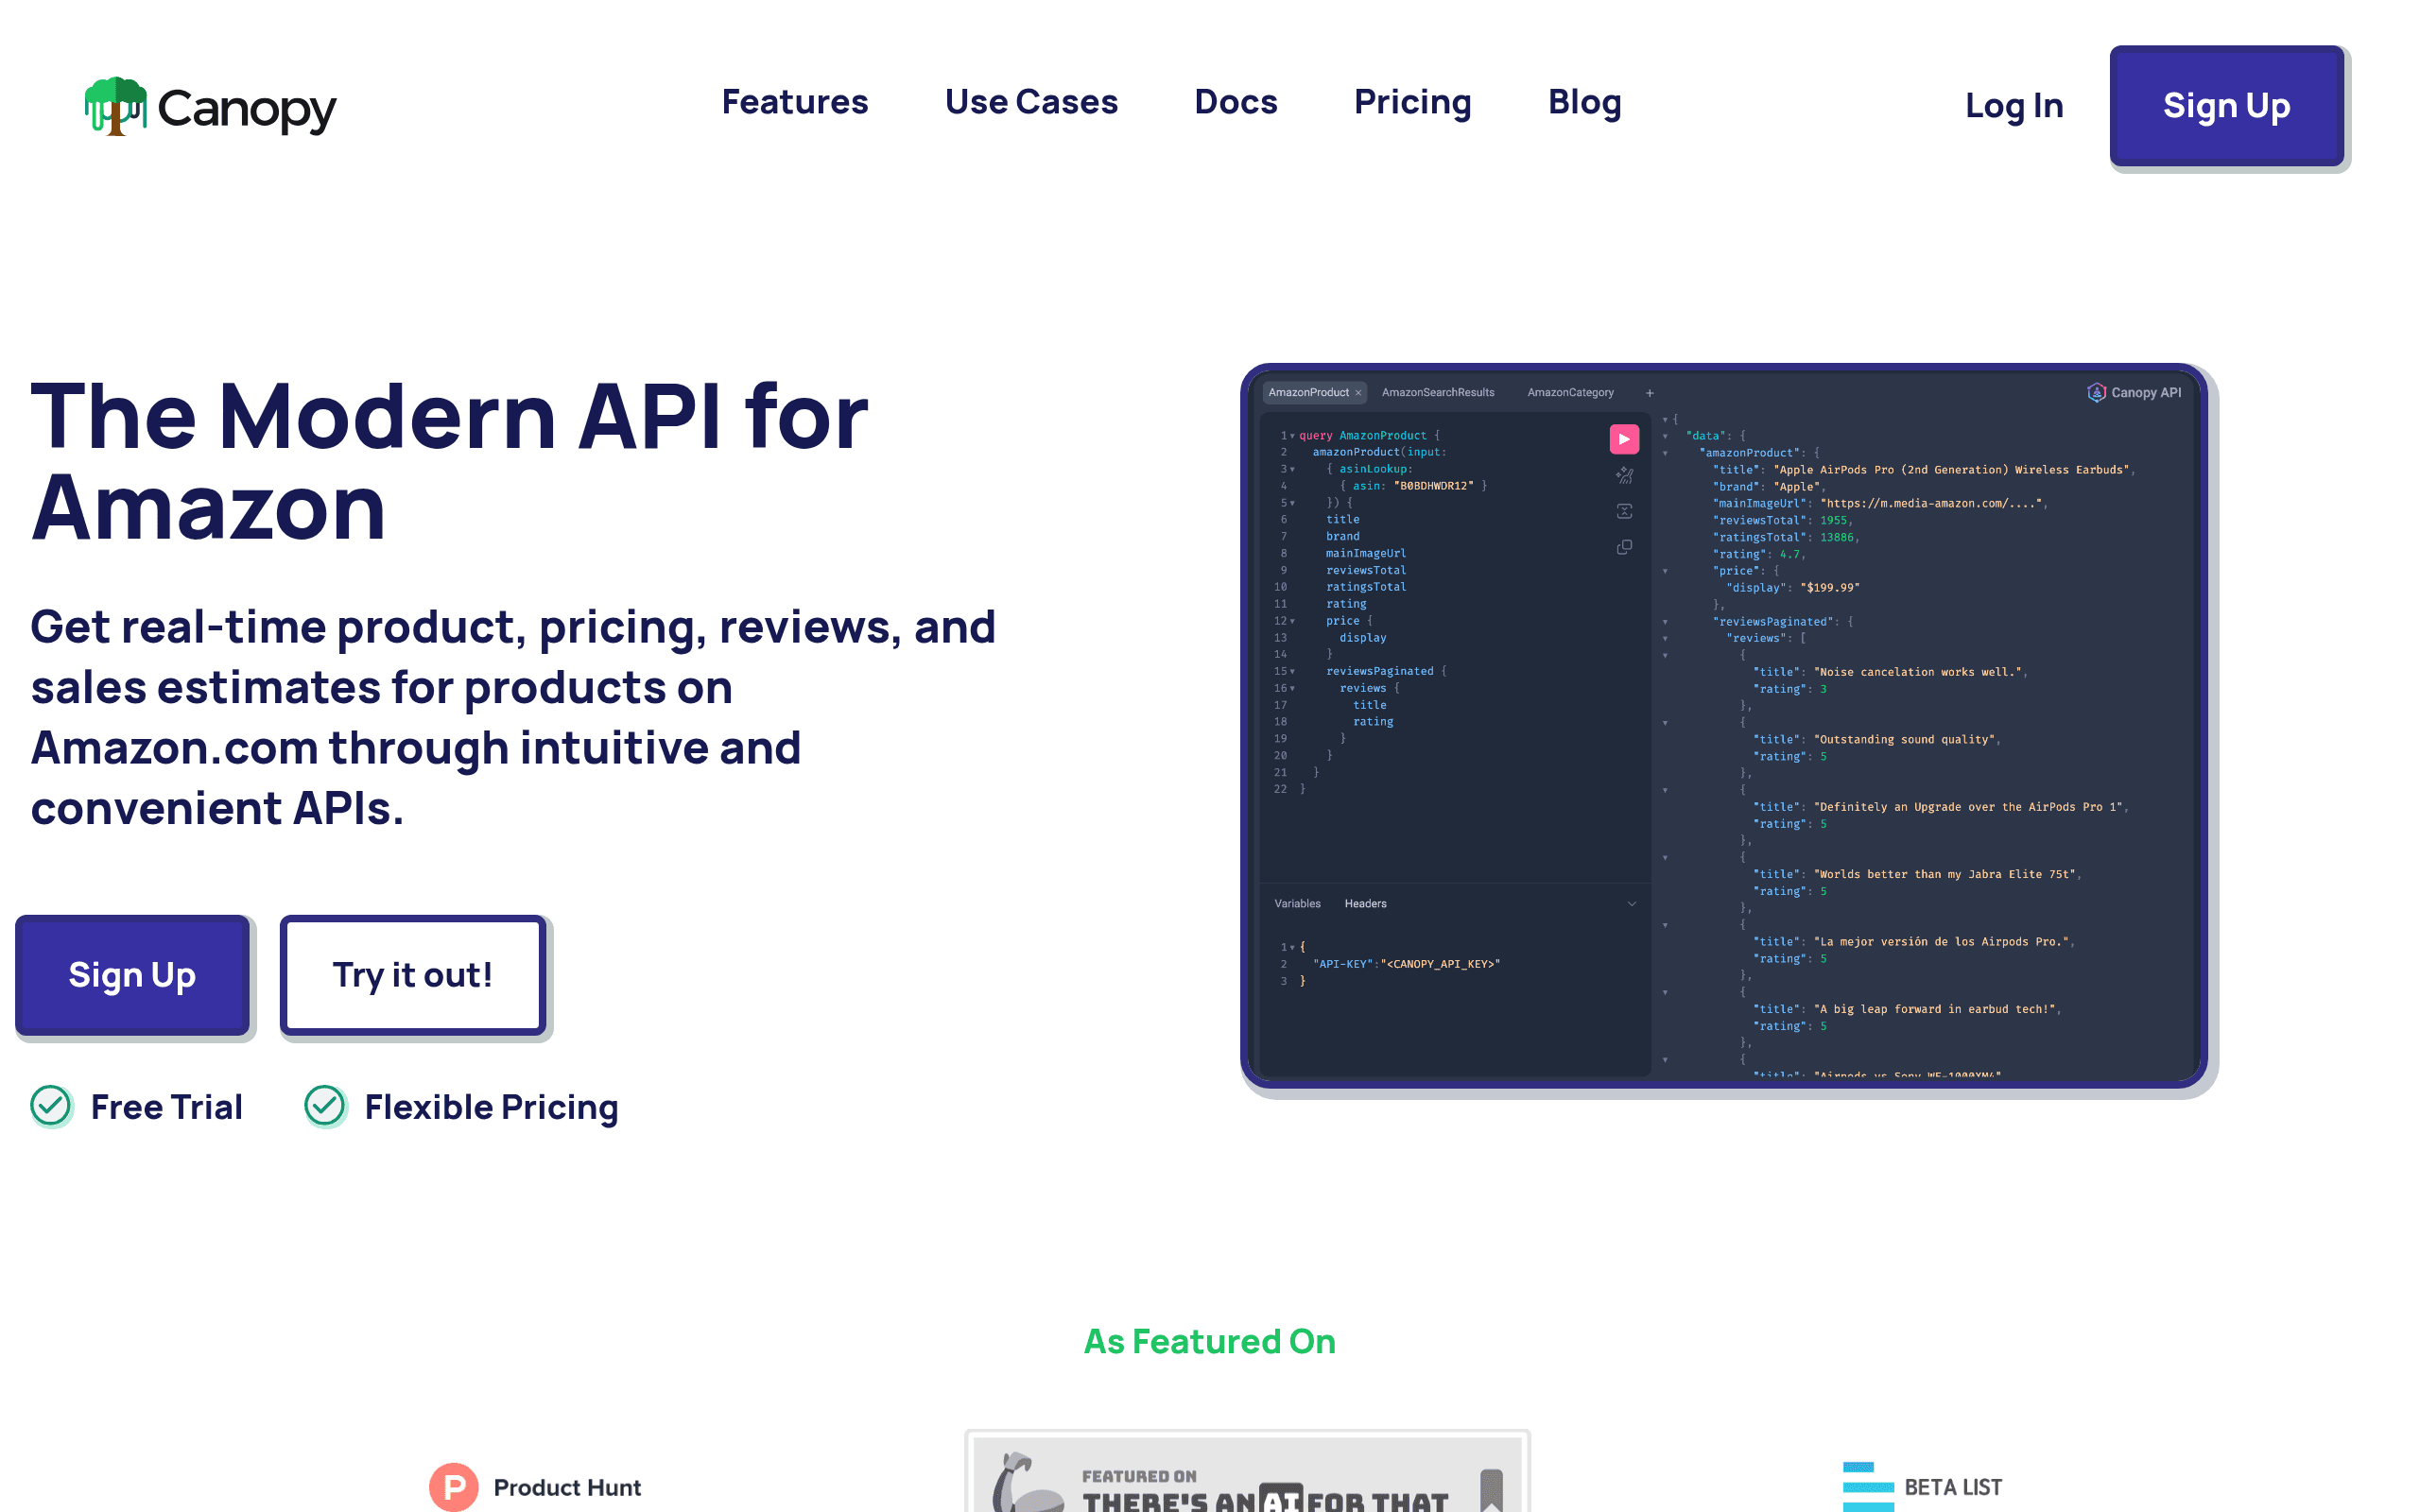Click the "La mejor versión de los Airpods Pro." text
This screenshot has height=1512, width=2420.
click(x=1942, y=942)
